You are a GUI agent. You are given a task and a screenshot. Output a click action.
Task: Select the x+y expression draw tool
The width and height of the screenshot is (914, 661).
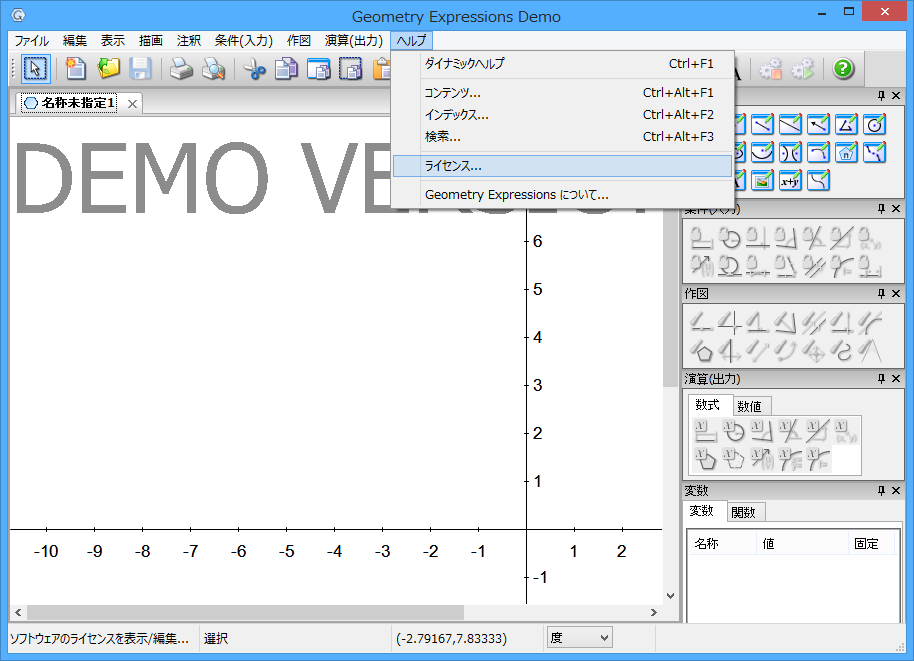click(790, 180)
